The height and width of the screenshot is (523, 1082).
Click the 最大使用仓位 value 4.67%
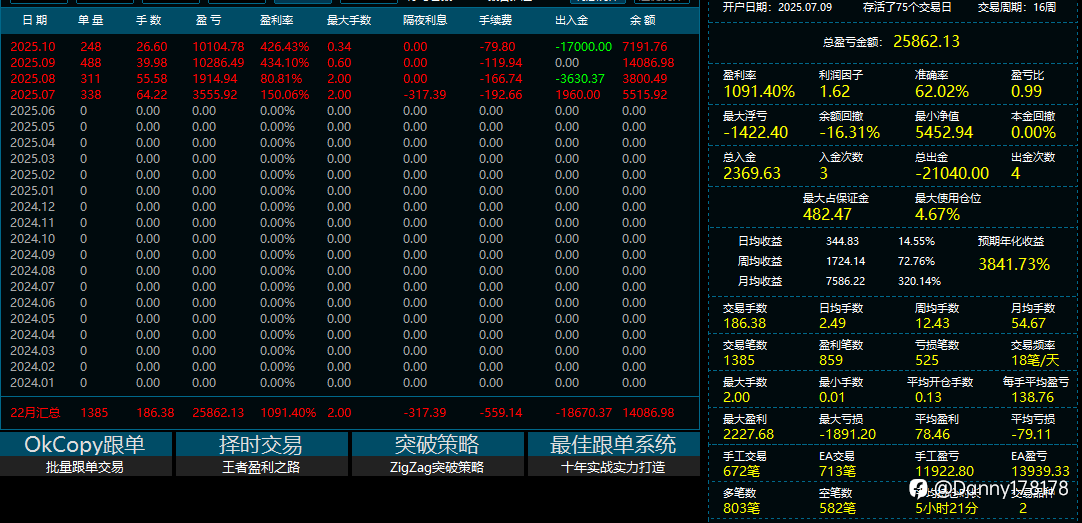[937, 214]
